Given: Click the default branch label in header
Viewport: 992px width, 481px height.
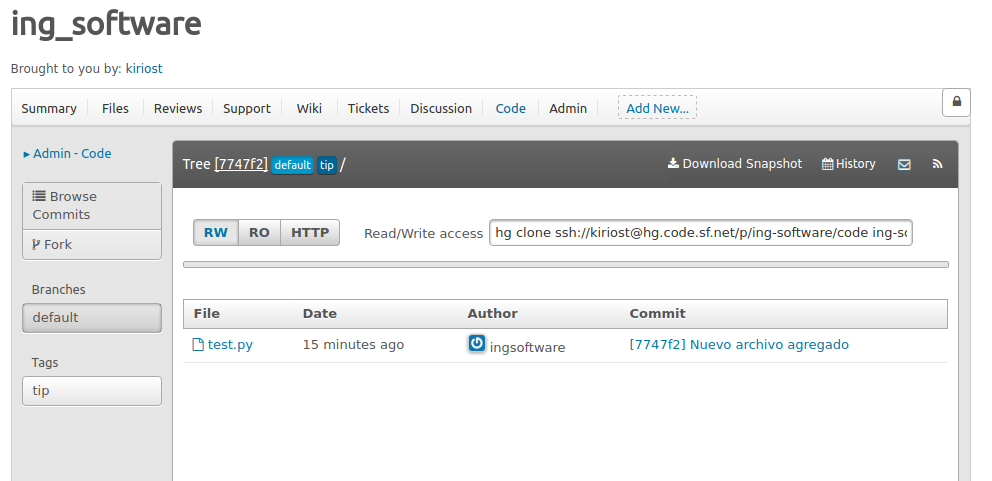Looking at the screenshot, I should pyautogui.click(x=292, y=165).
